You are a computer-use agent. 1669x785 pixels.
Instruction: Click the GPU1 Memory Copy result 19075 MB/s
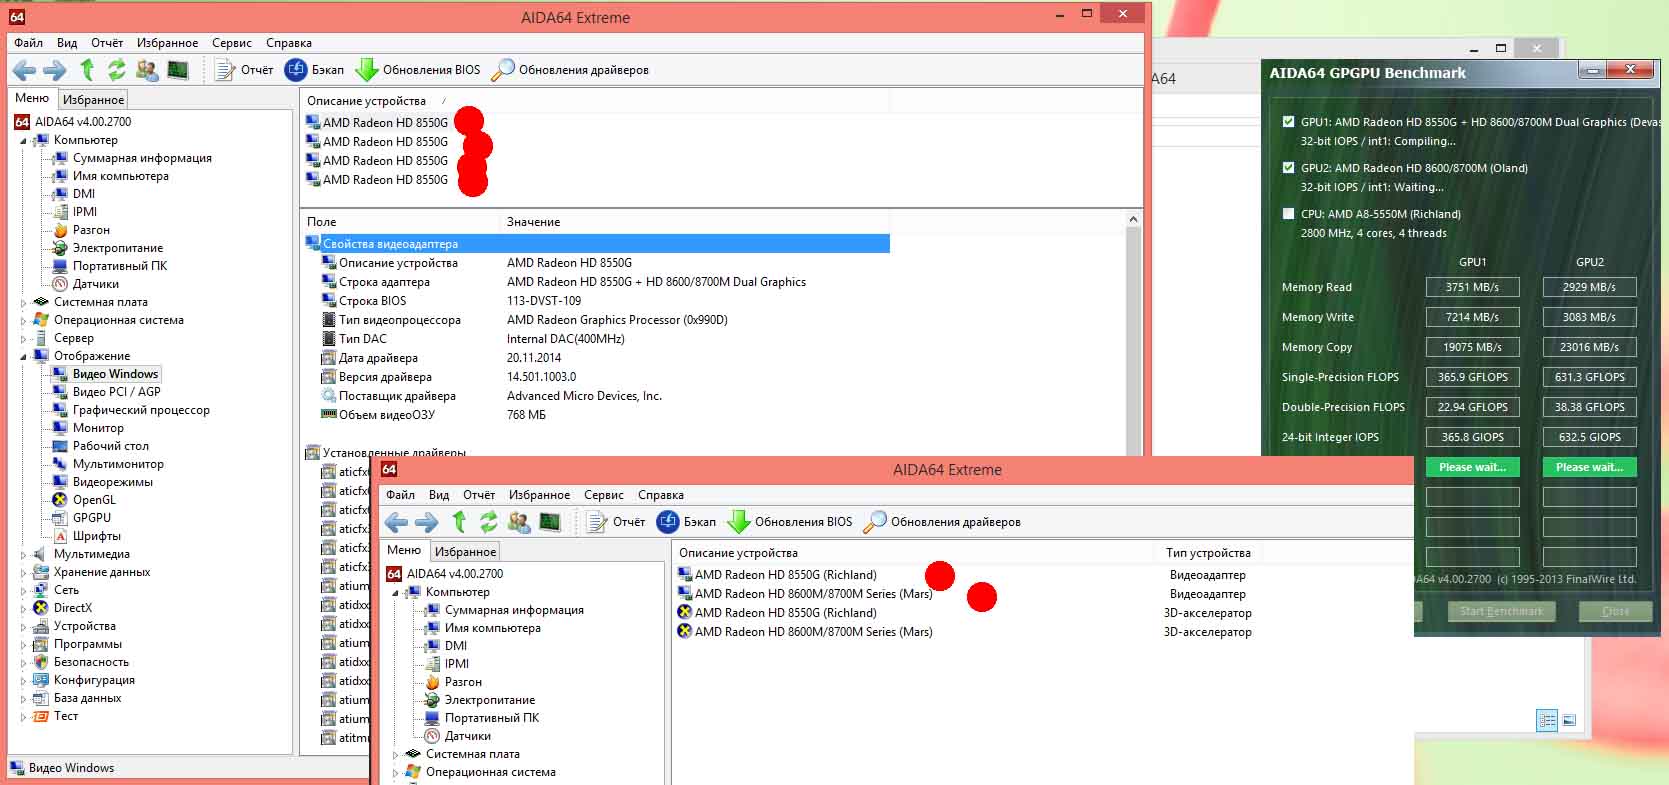(1472, 347)
